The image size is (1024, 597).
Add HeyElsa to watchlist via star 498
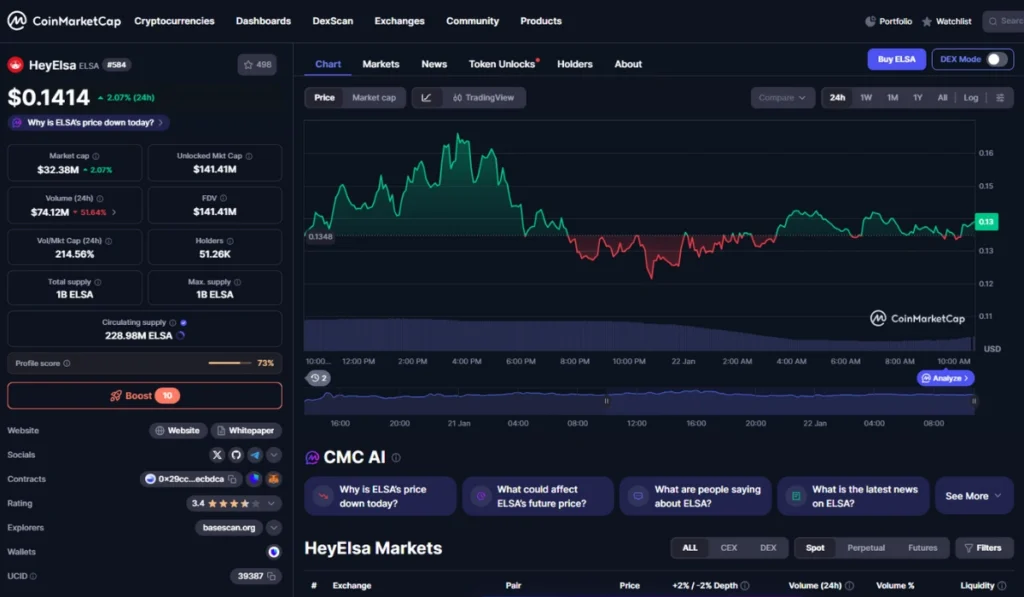[257, 65]
